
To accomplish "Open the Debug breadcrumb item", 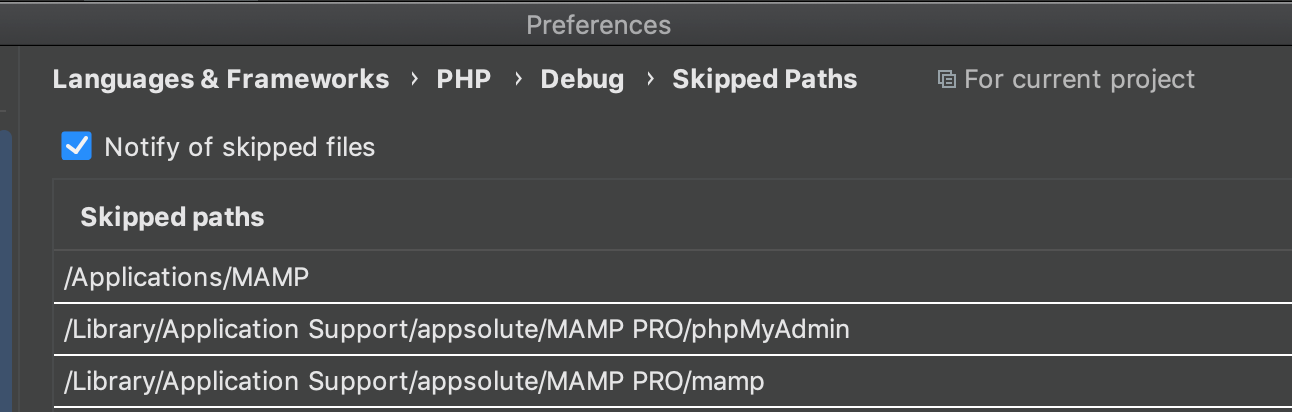I will point(583,80).
